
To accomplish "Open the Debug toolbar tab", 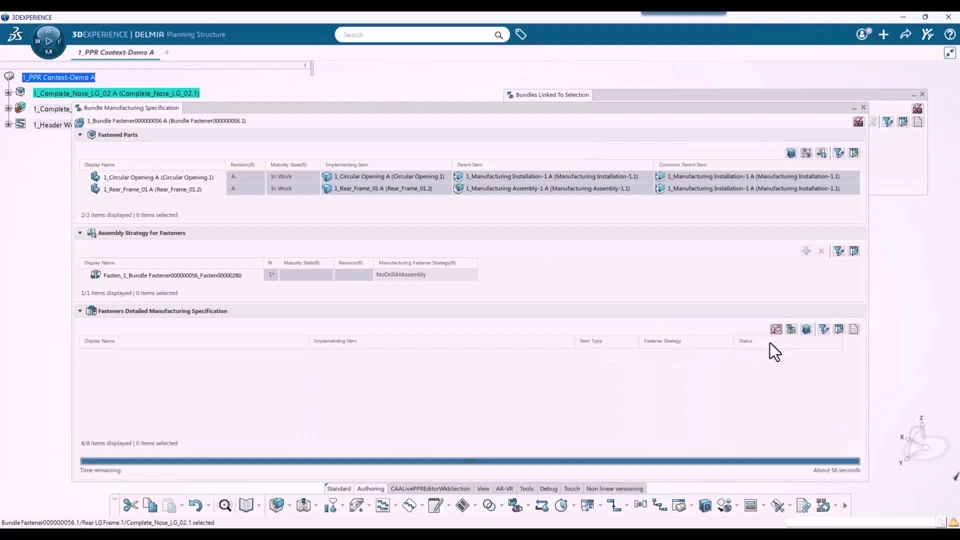I will (x=549, y=489).
